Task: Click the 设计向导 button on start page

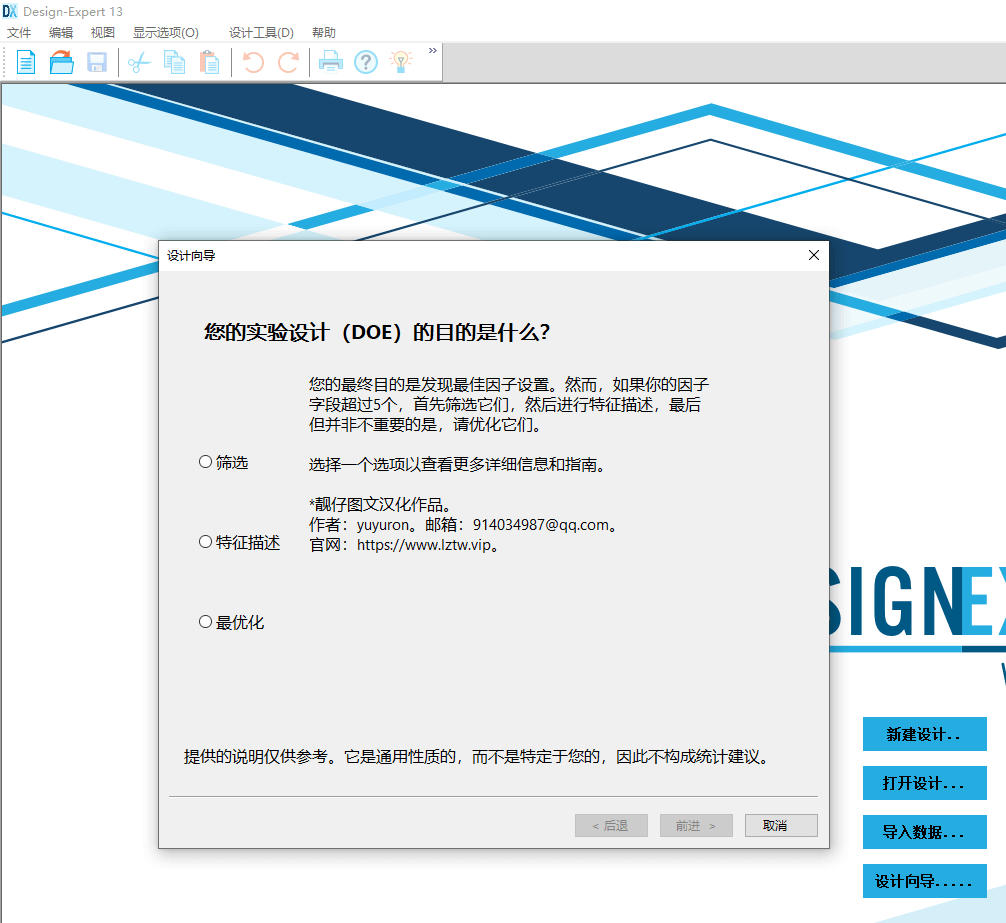Action: [925, 881]
